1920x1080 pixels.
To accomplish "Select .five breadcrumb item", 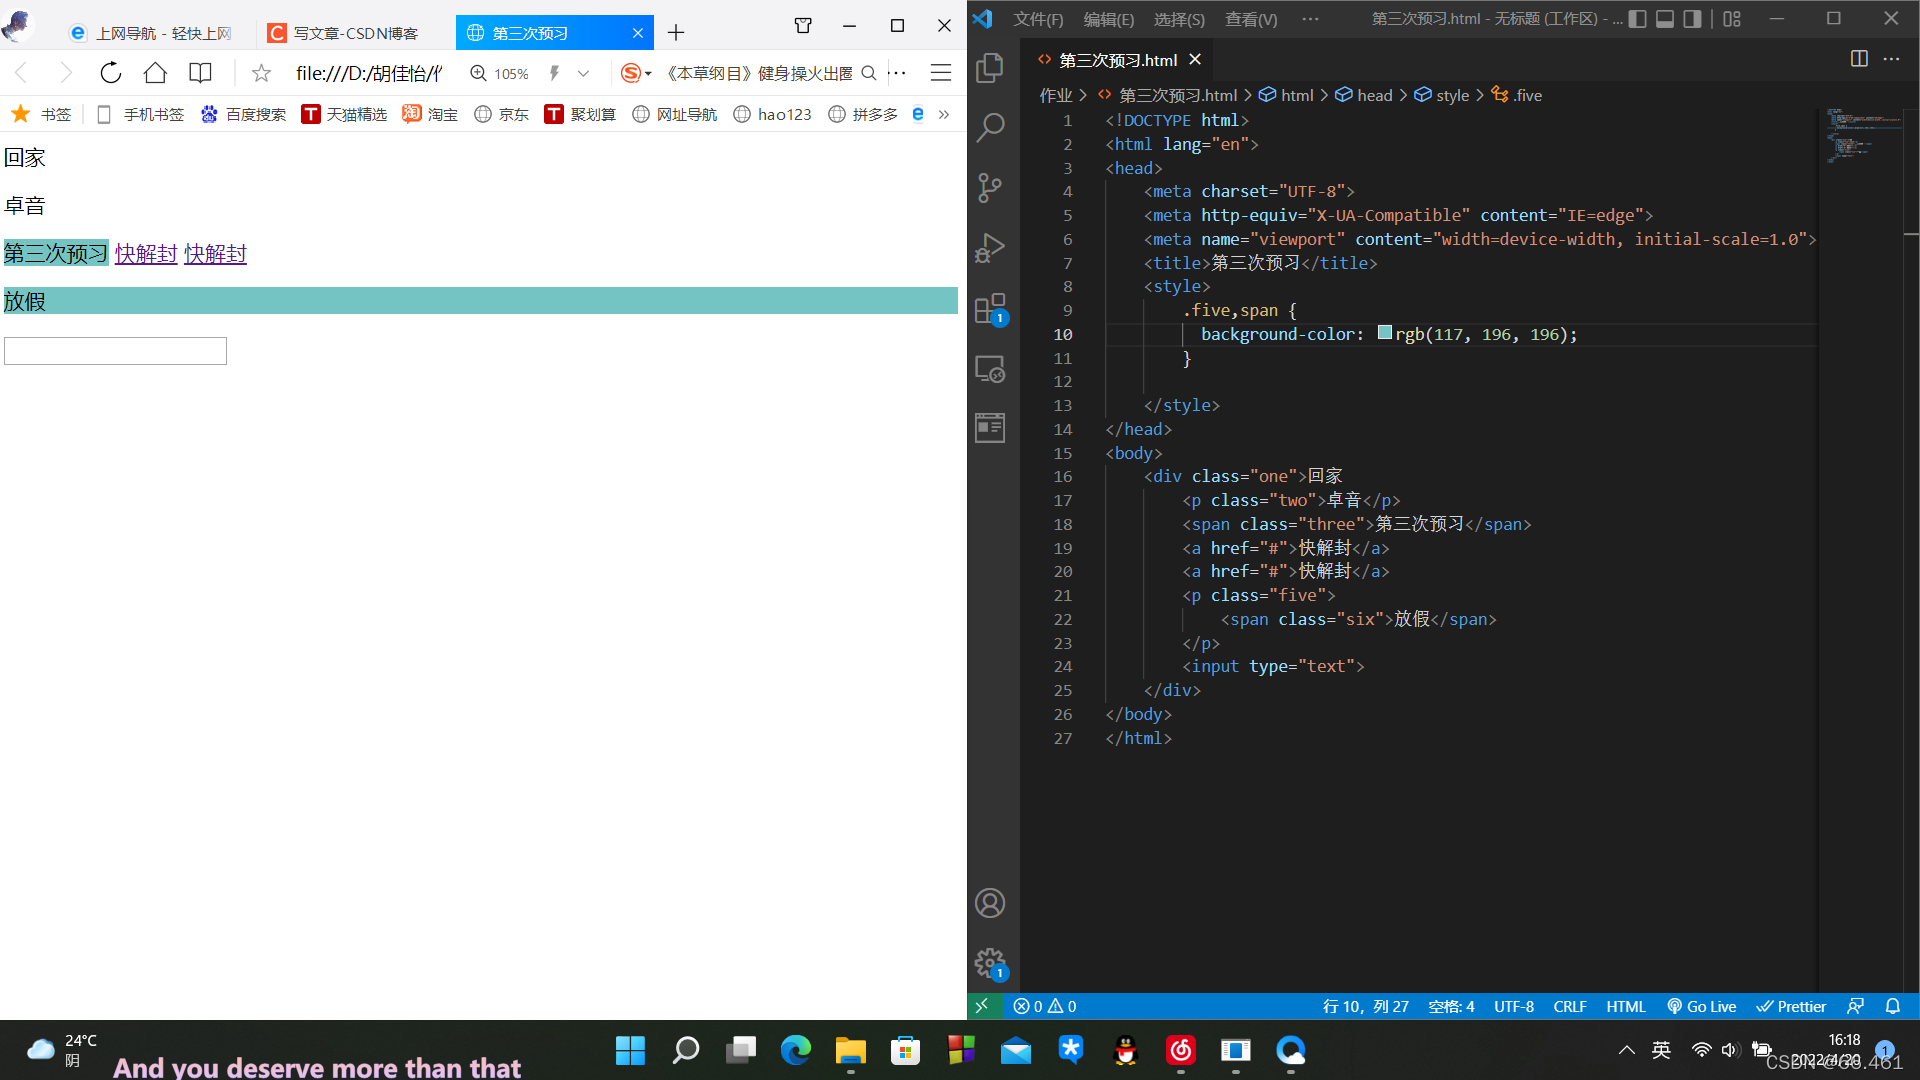I will pyautogui.click(x=1517, y=95).
